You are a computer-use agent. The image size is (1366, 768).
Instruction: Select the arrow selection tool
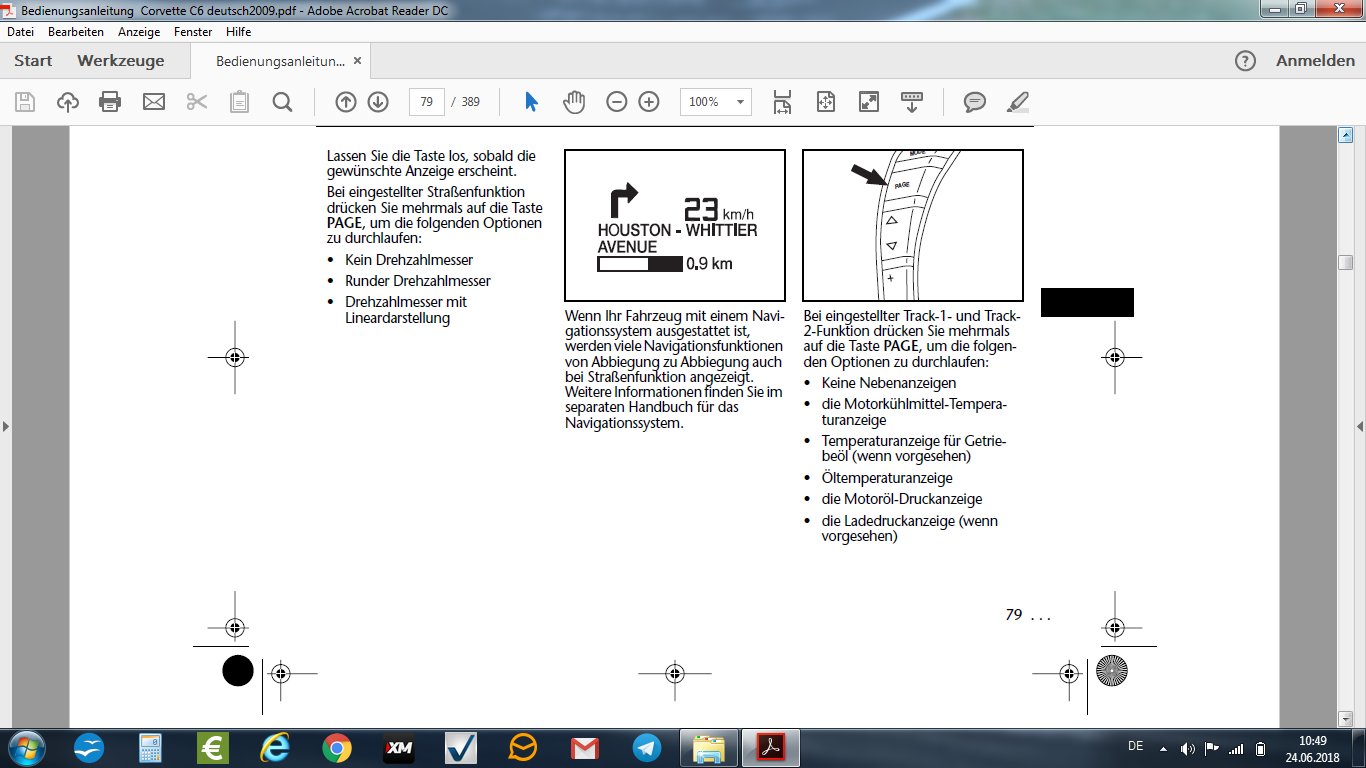pyautogui.click(x=531, y=102)
